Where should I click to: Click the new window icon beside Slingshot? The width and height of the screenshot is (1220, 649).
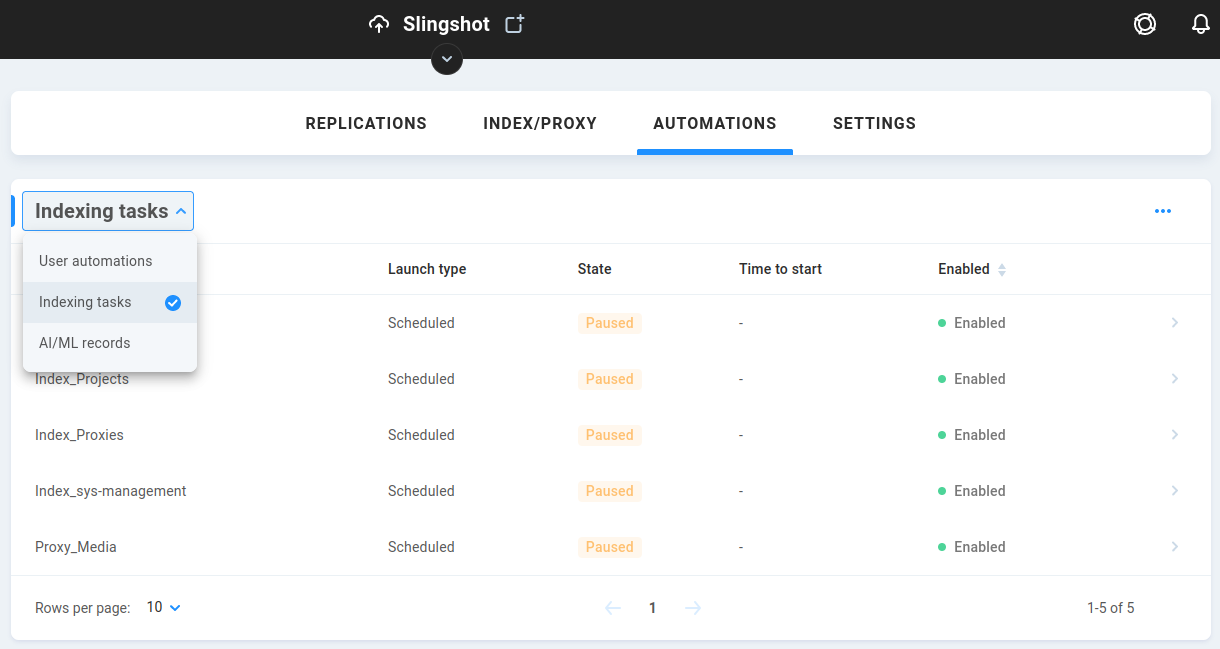coord(514,24)
